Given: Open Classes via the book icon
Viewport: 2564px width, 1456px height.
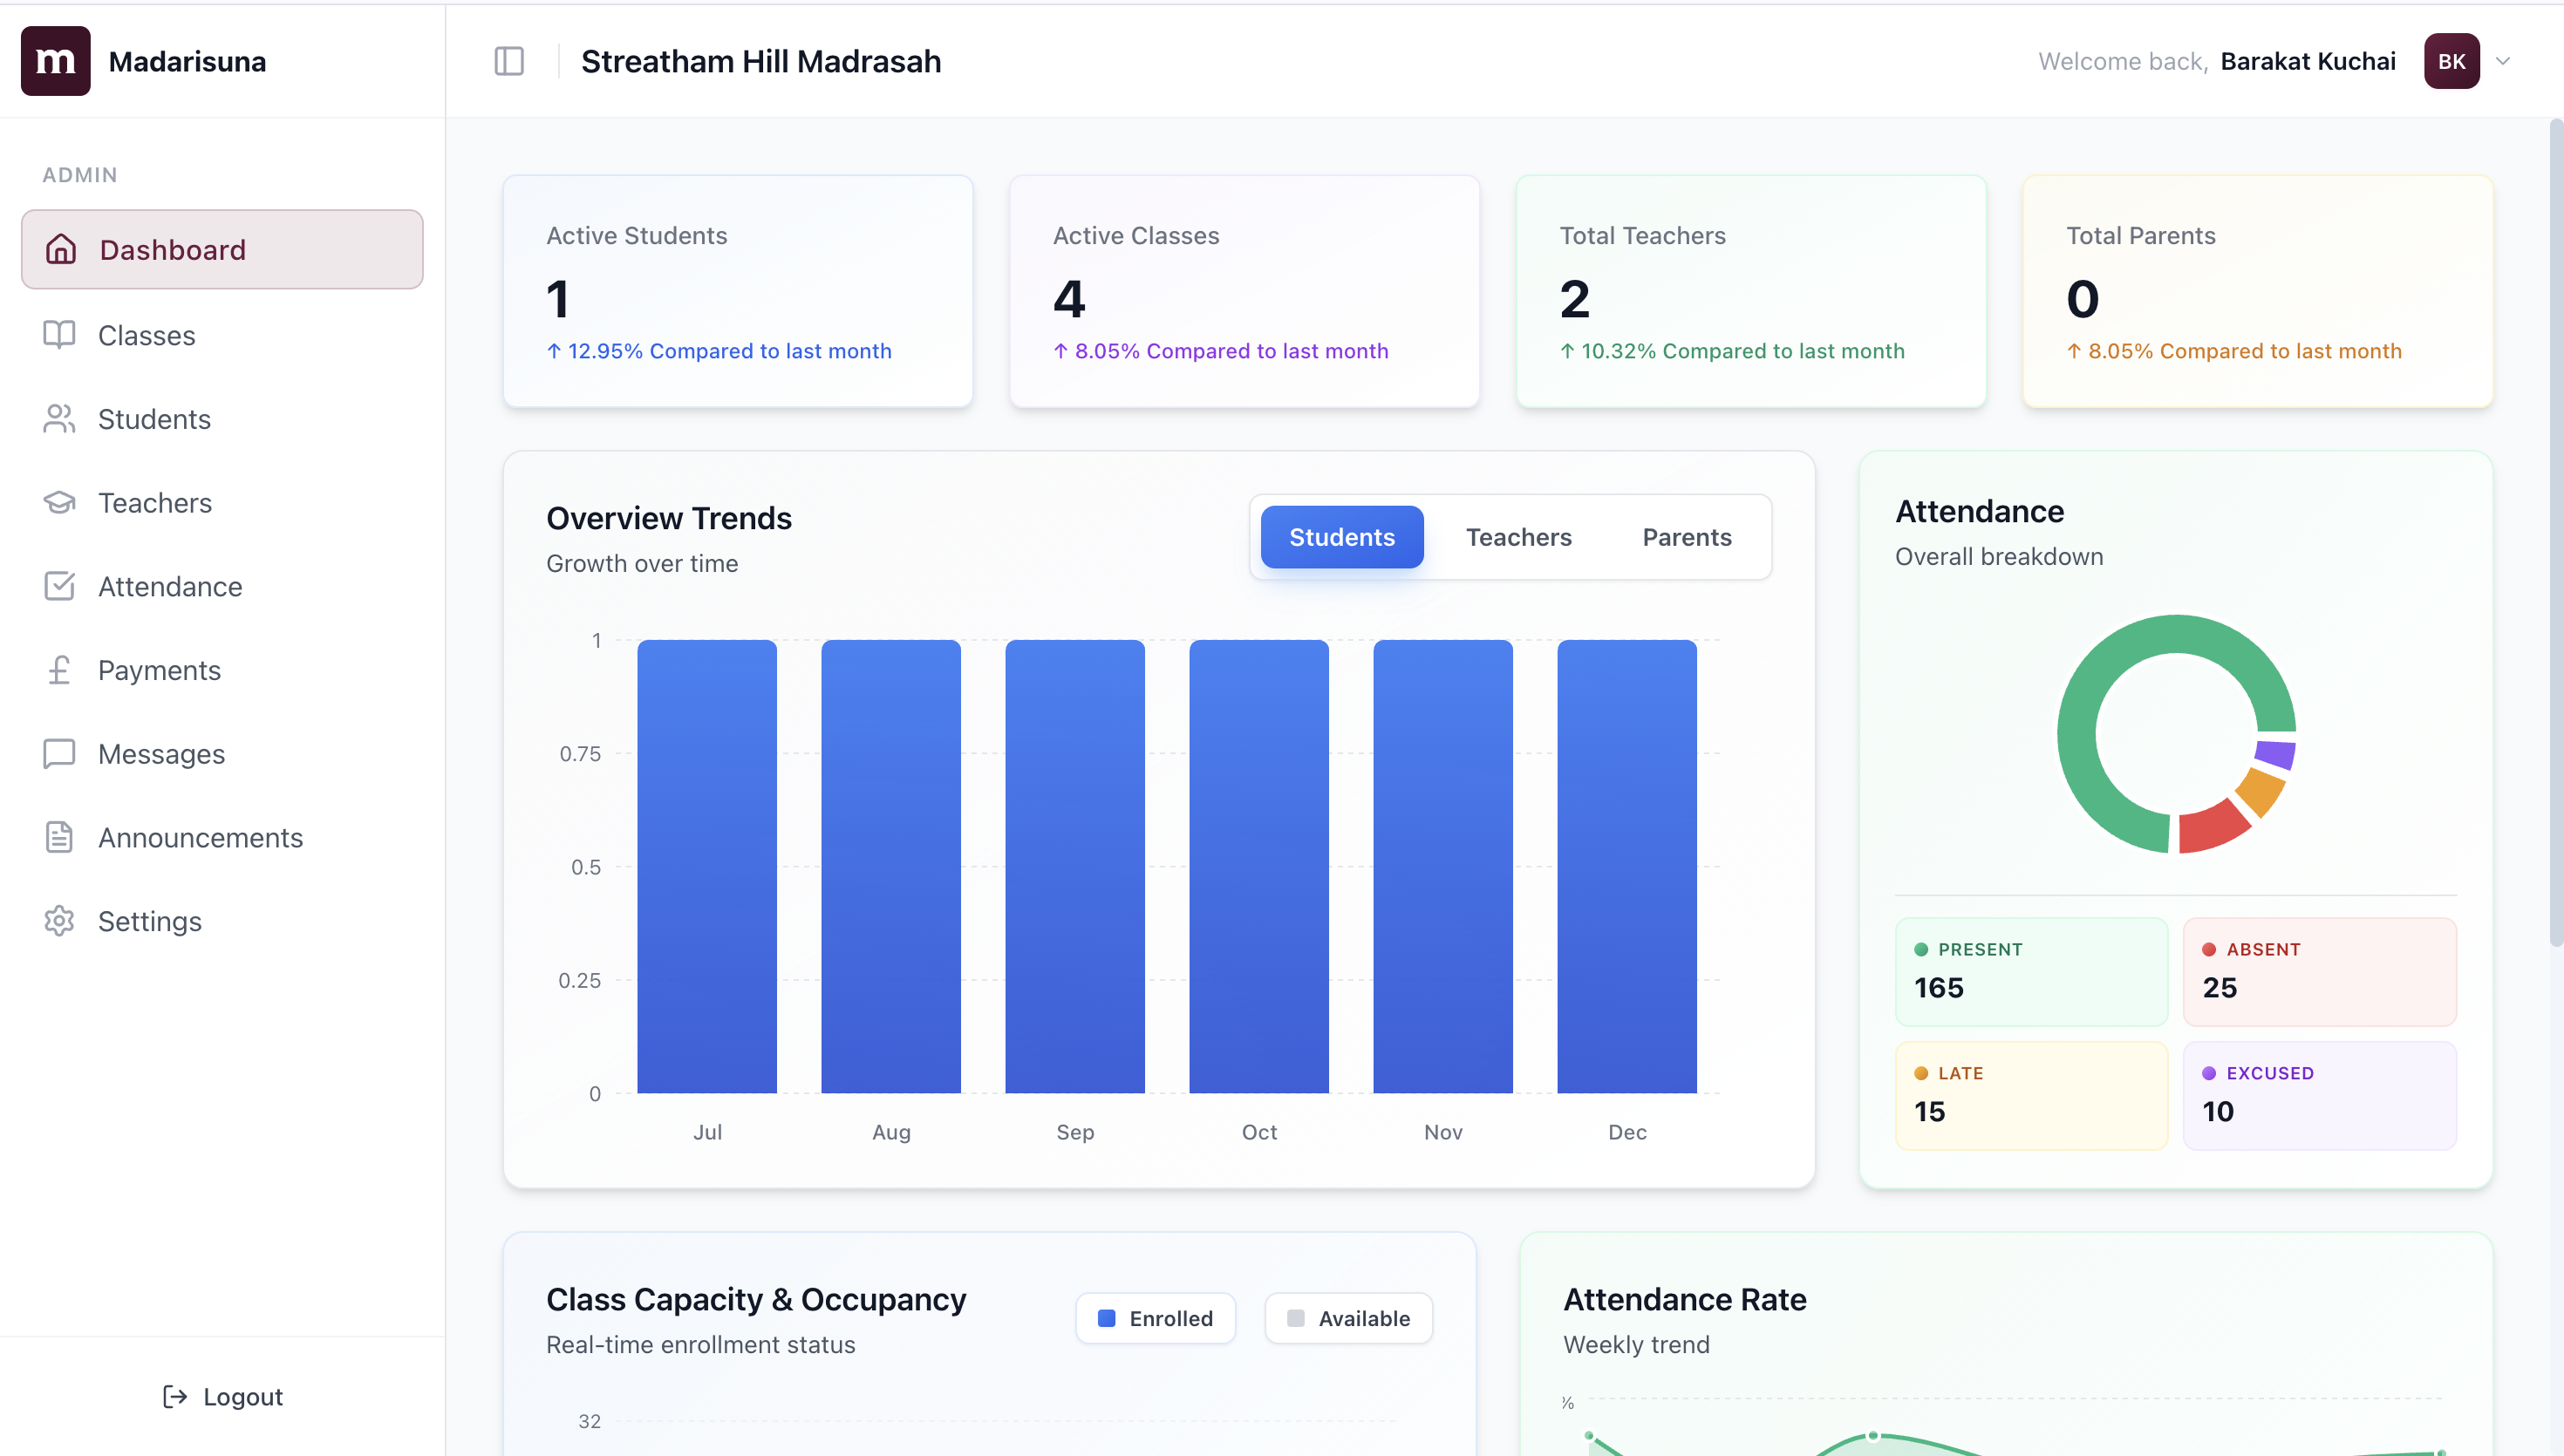Looking at the screenshot, I should (x=60, y=335).
